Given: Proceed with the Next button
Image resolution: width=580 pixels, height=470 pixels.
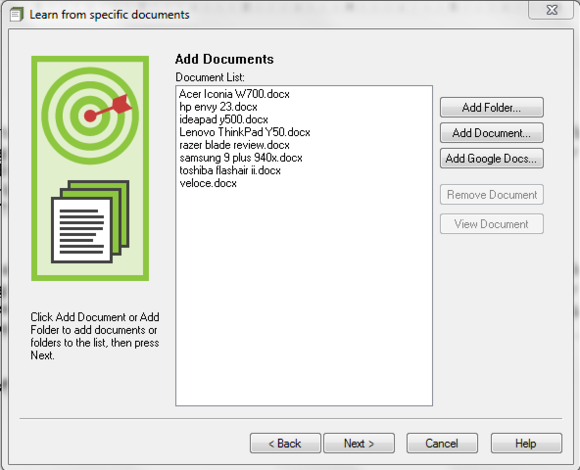Looking at the screenshot, I should click(359, 443).
